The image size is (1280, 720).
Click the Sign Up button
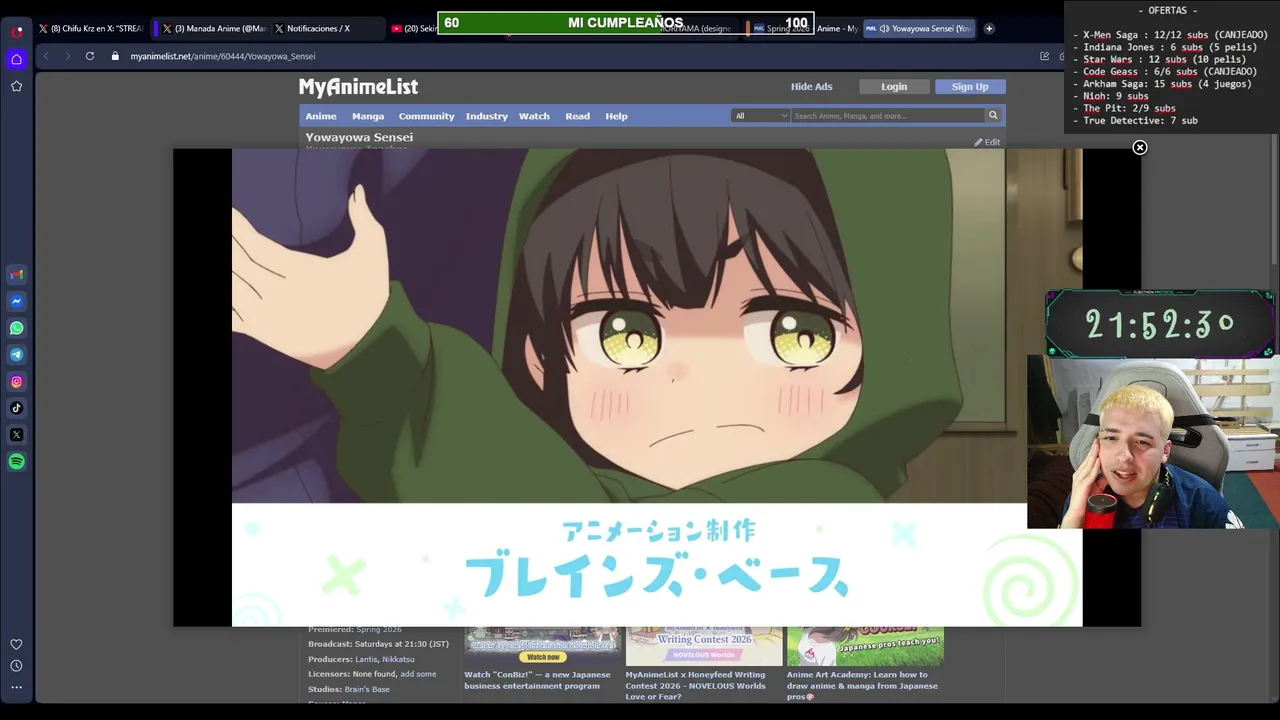tap(970, 87)
